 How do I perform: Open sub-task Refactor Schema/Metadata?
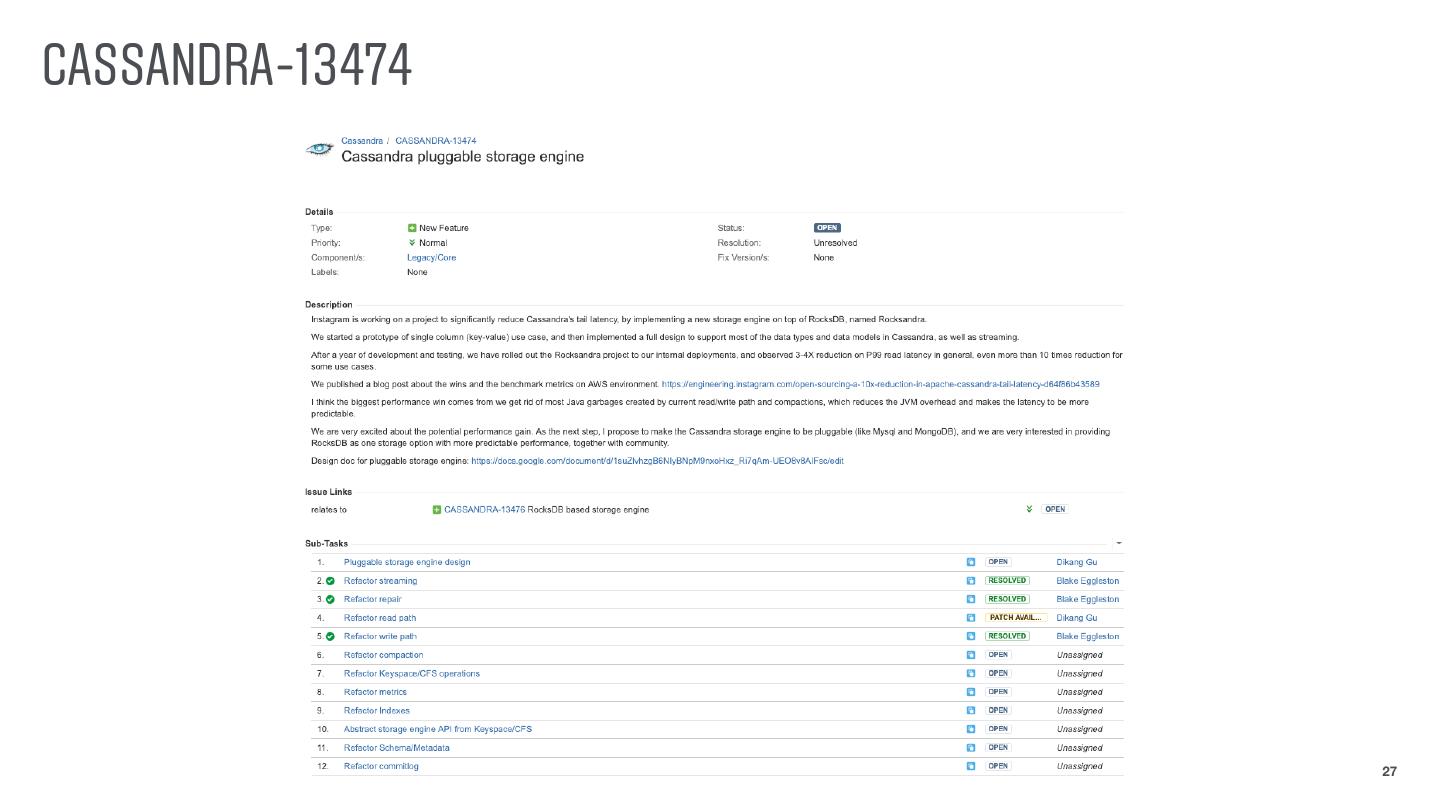[x=397, y=748]
